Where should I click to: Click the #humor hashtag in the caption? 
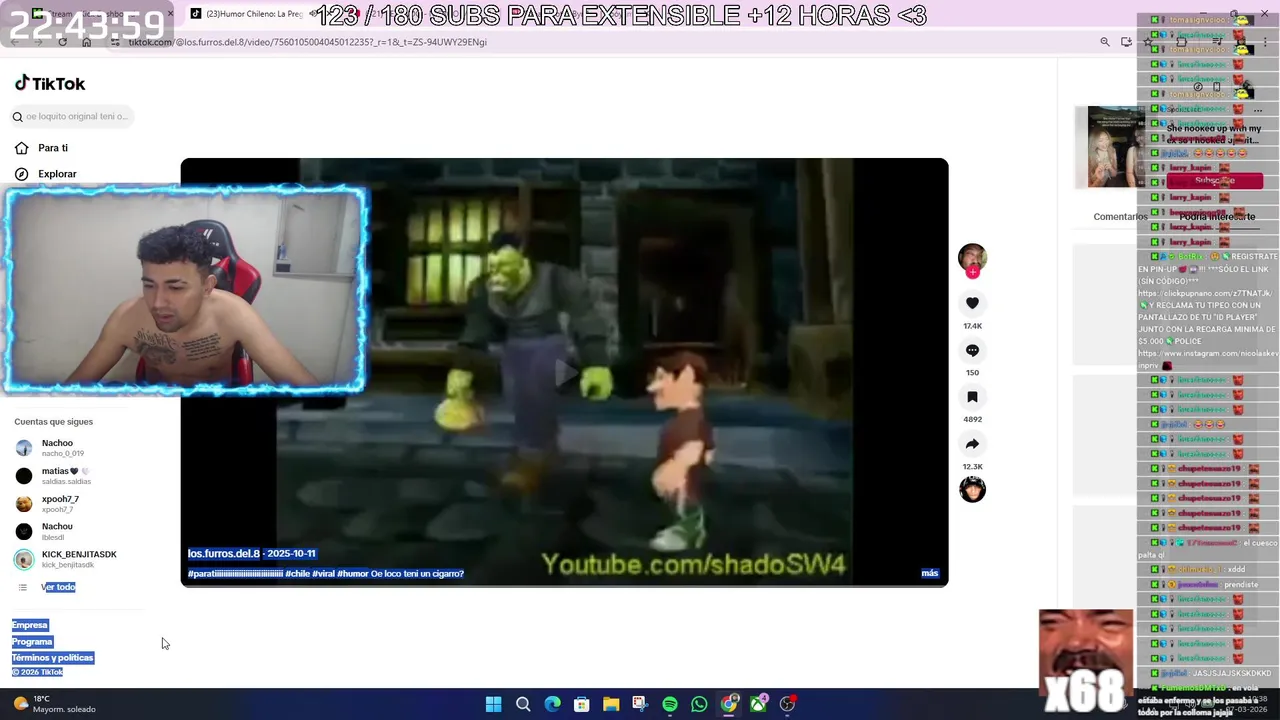pos(353,574)
